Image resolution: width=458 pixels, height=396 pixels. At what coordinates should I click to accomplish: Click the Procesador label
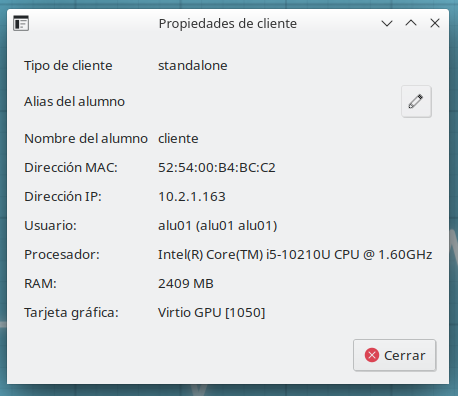(x=62, y=255)
